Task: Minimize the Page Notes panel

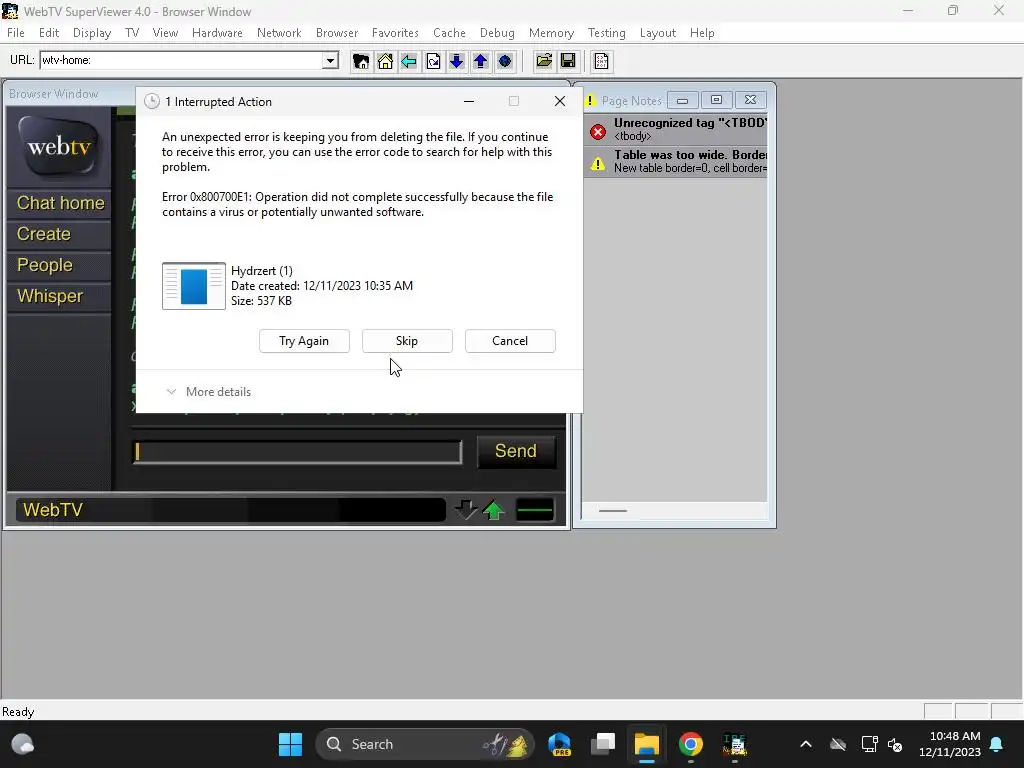Action: (x=682, y=101)
